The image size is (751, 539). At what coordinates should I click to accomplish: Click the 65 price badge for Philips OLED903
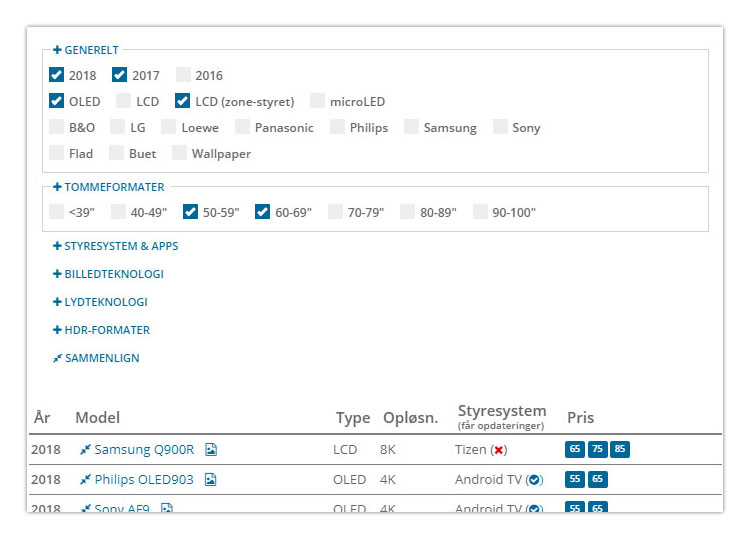(597, 479)
